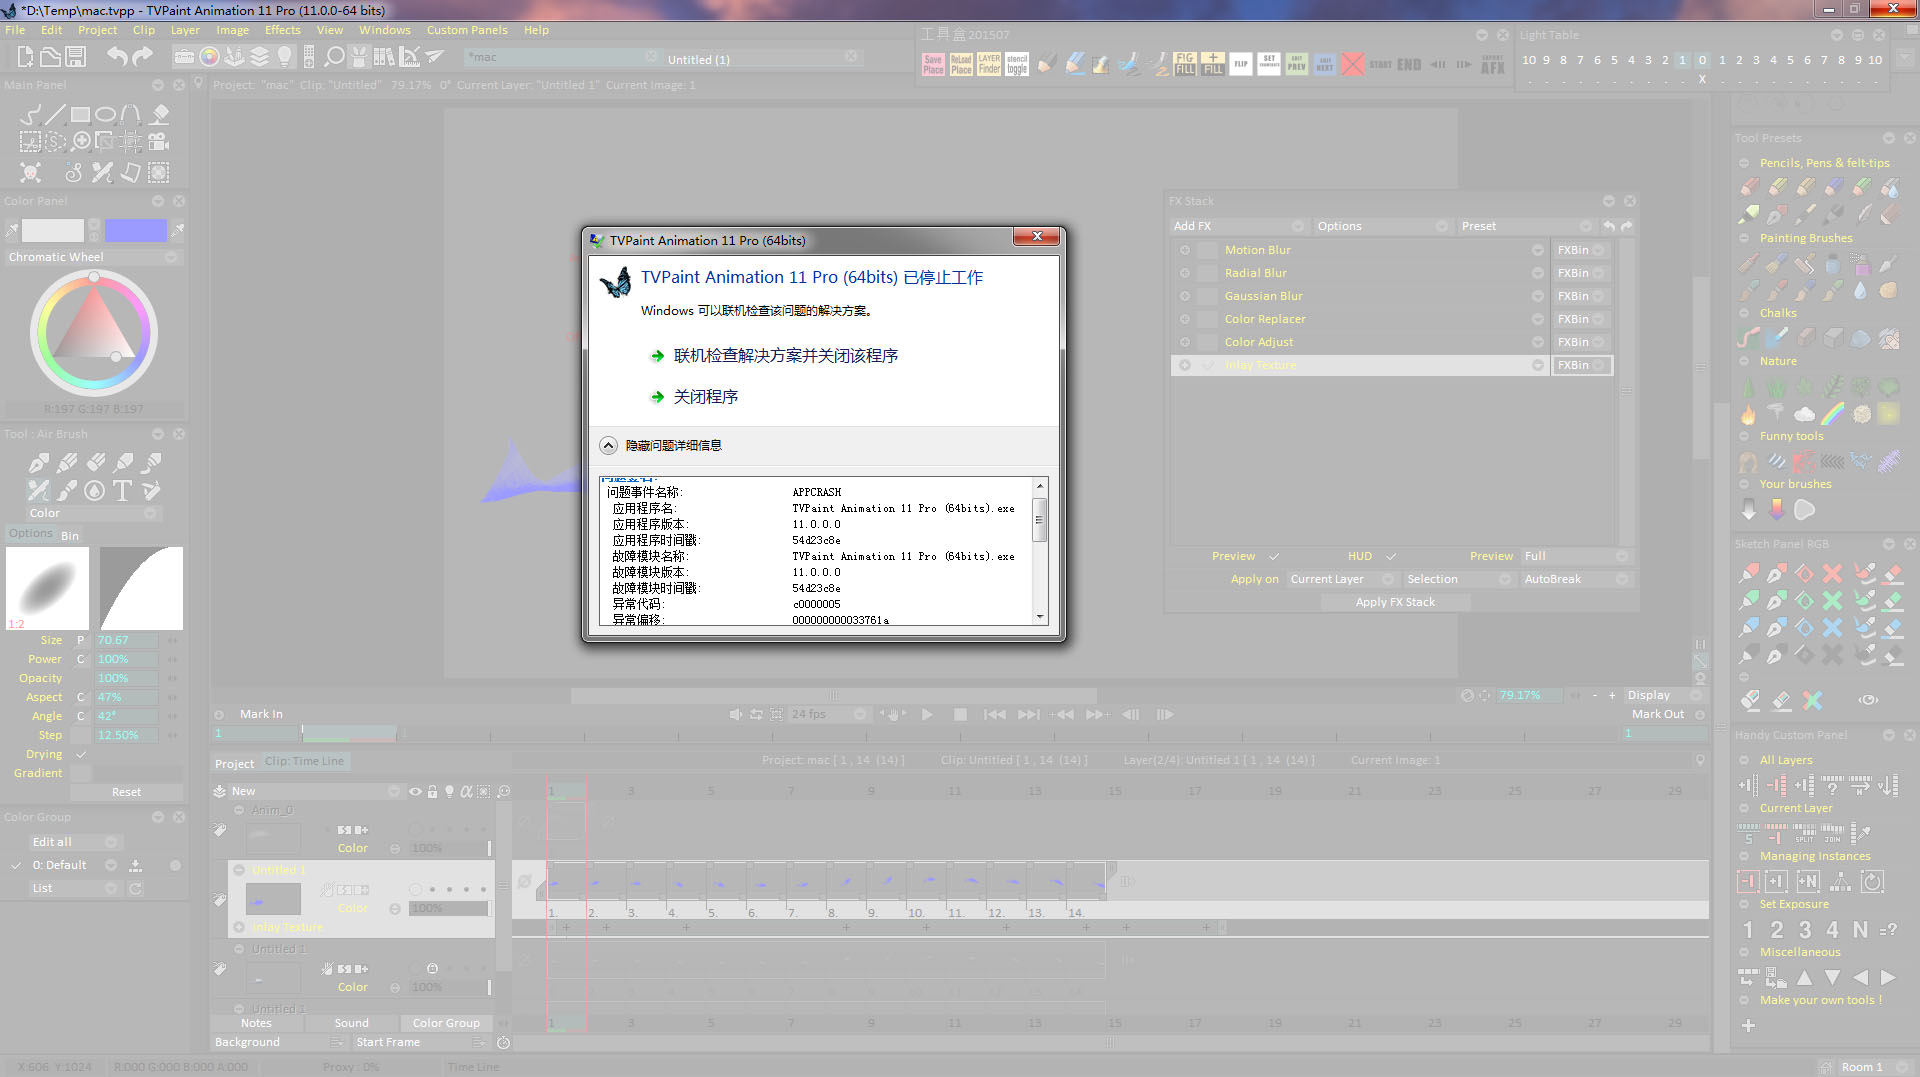
Task: Click the red X delete icon in toolbar
Action: 1352,65
